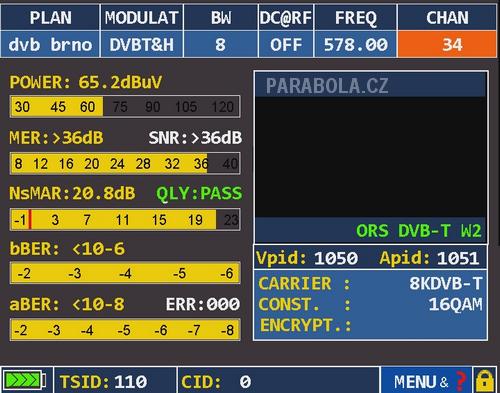Open the MENU & help button
This screenshot has height=393, width=500.
[426, 380]
